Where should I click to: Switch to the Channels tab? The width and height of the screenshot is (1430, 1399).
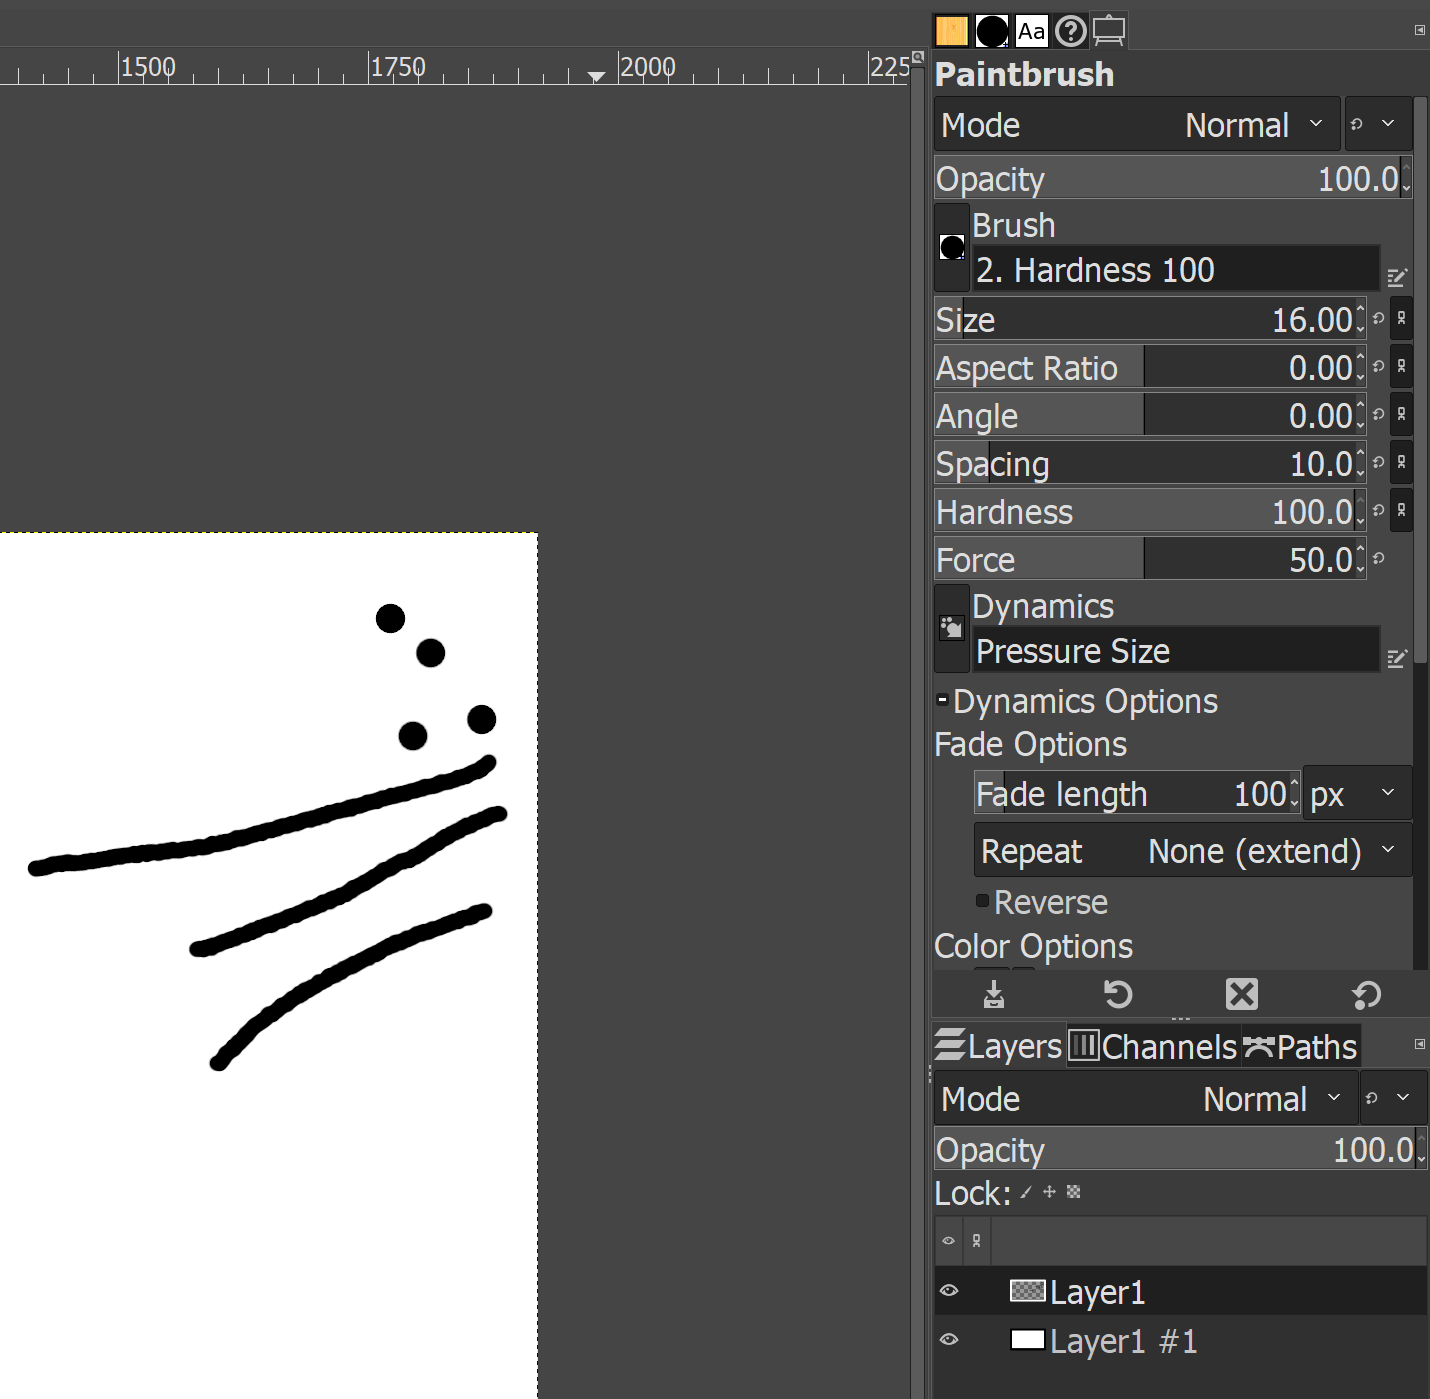1153,1047
